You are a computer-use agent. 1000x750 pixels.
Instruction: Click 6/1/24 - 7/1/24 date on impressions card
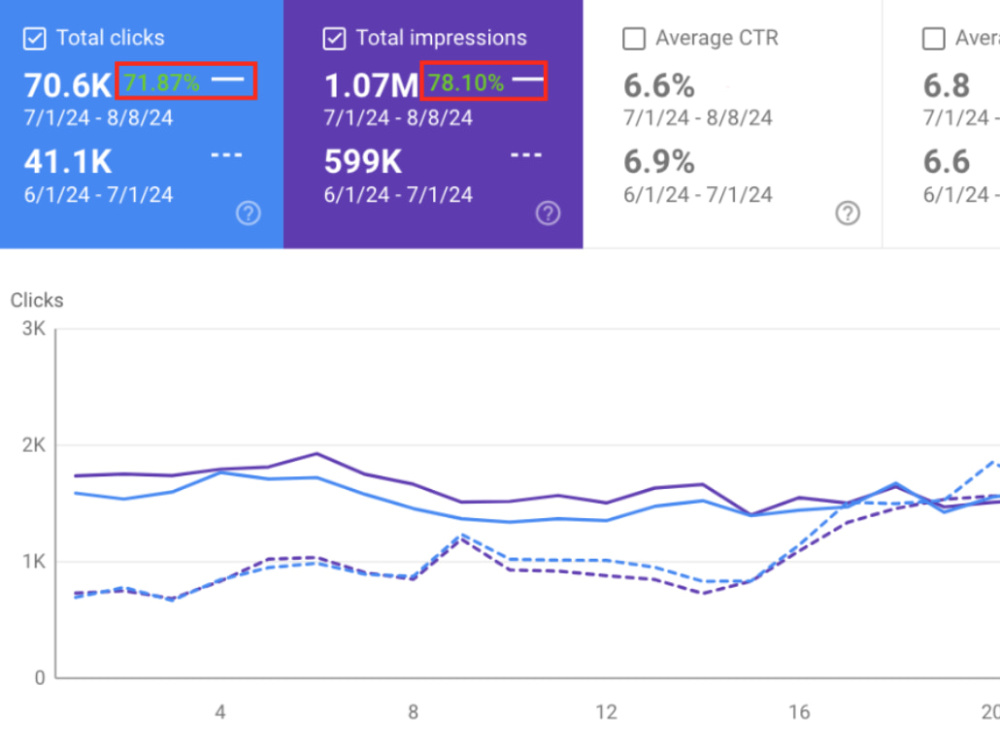click(398, 195)
